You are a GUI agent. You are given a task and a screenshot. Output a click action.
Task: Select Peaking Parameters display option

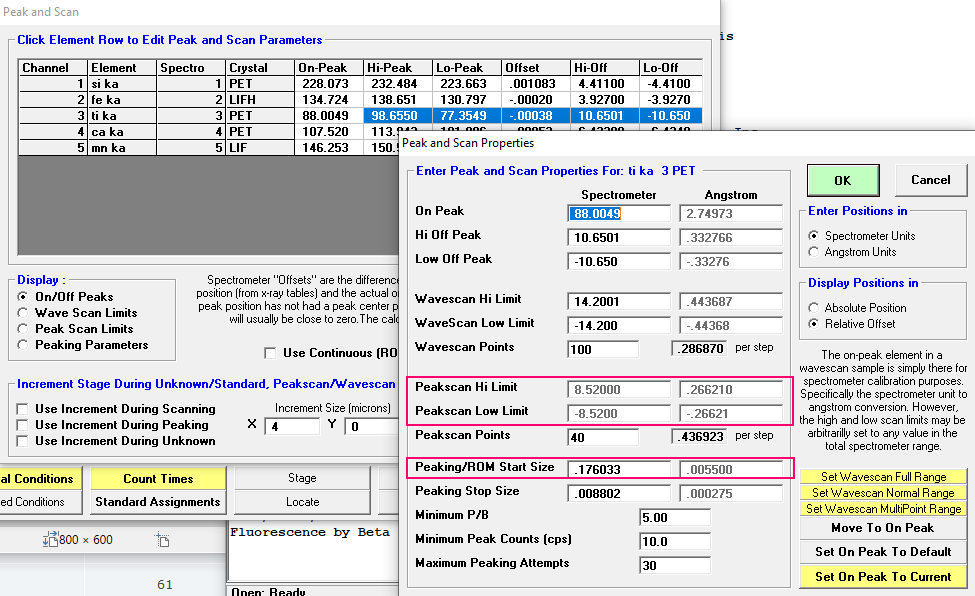click(x=24, y=345)
